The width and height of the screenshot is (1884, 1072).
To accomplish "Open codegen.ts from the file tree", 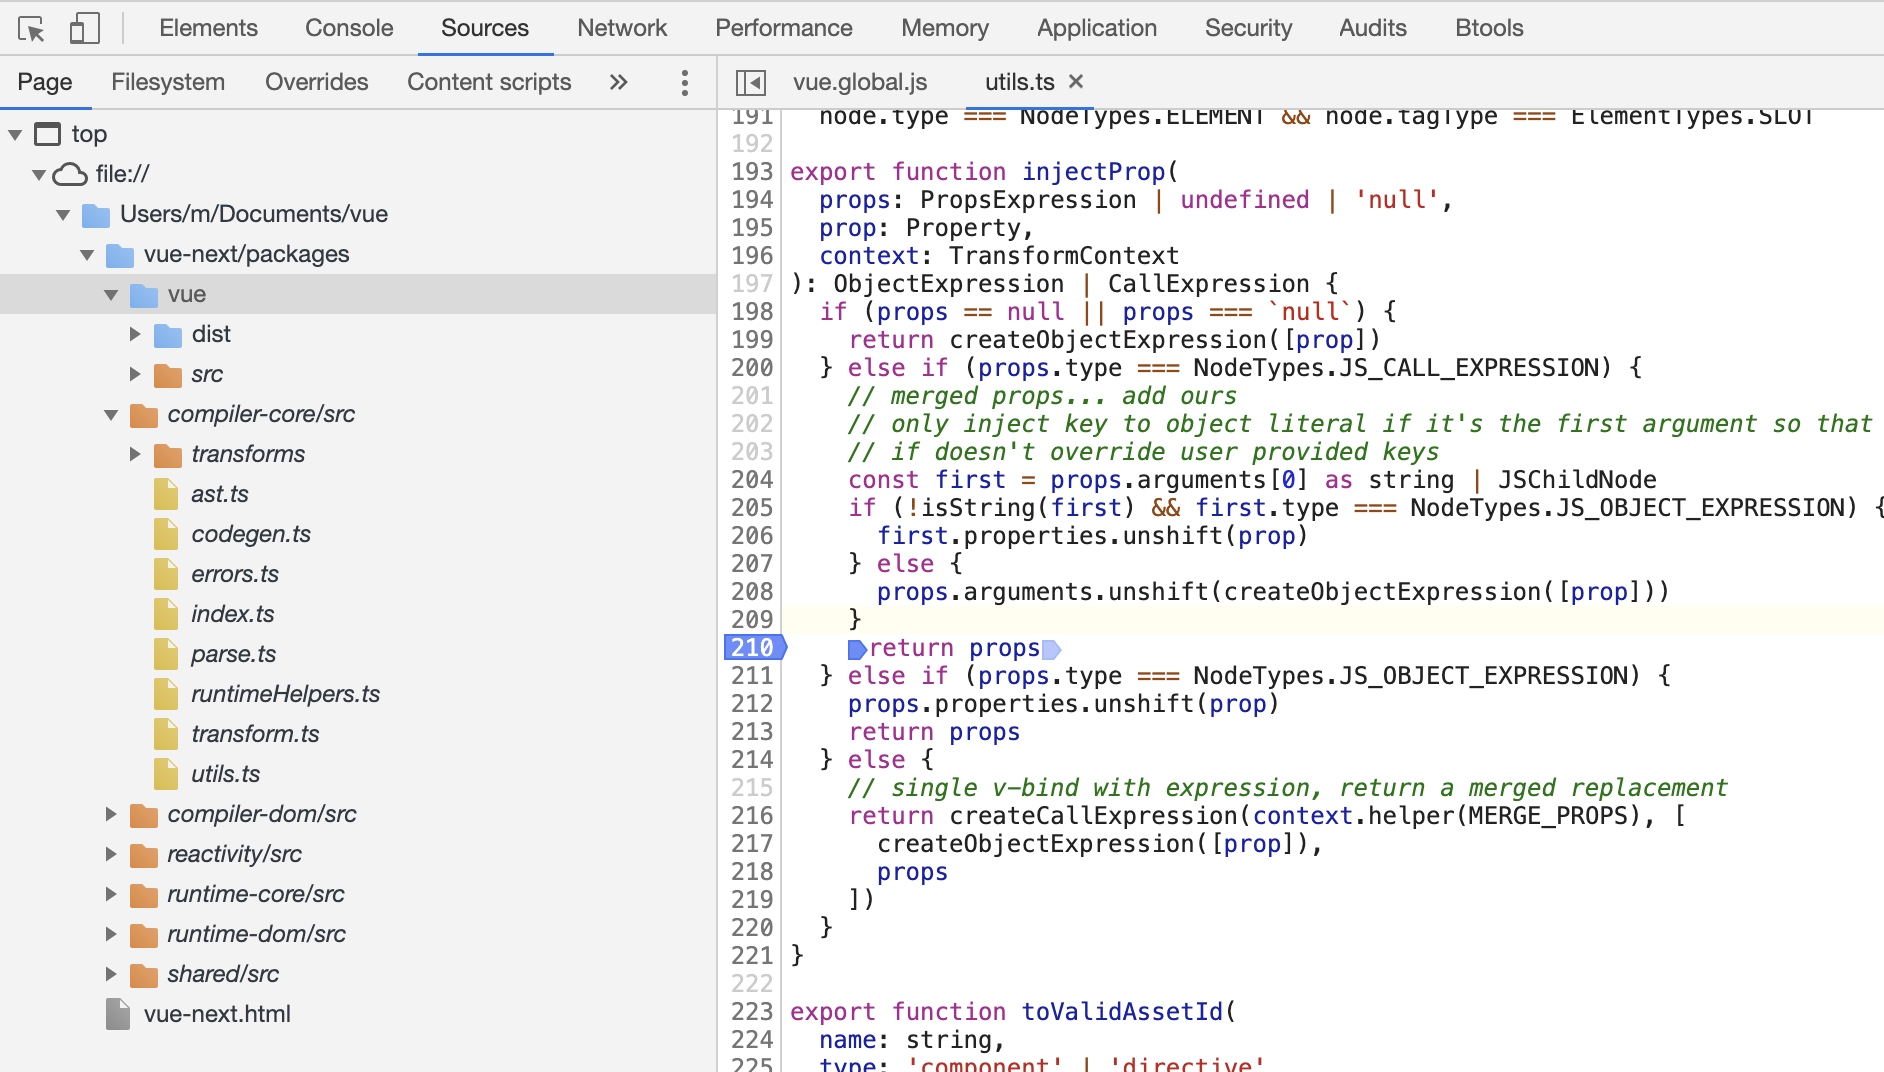I will coord(251,534).
